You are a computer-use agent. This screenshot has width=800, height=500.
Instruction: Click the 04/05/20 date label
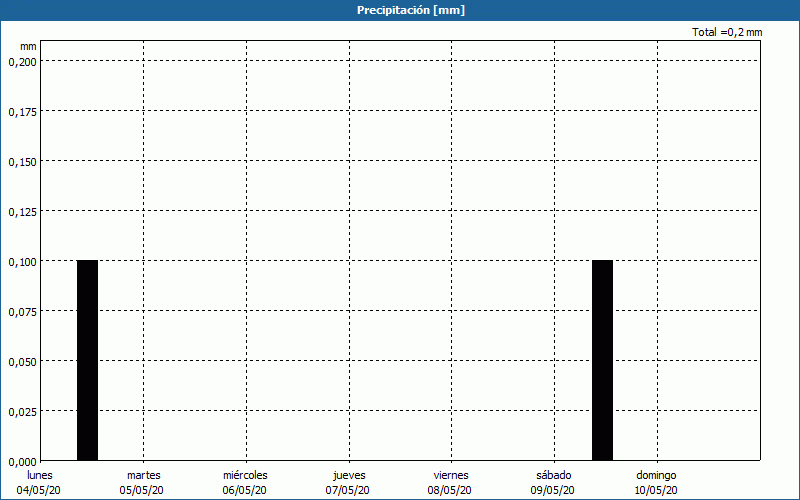pos(39,490)
